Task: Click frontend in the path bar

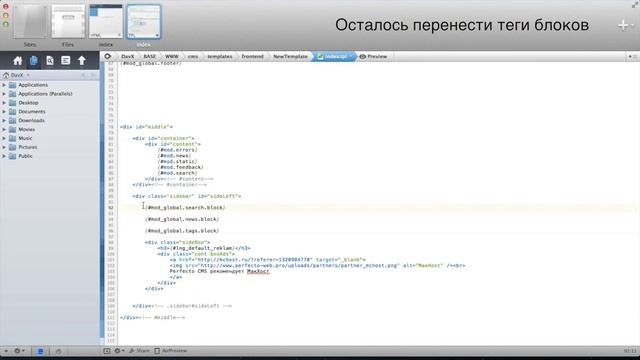Action: (252, 56)
